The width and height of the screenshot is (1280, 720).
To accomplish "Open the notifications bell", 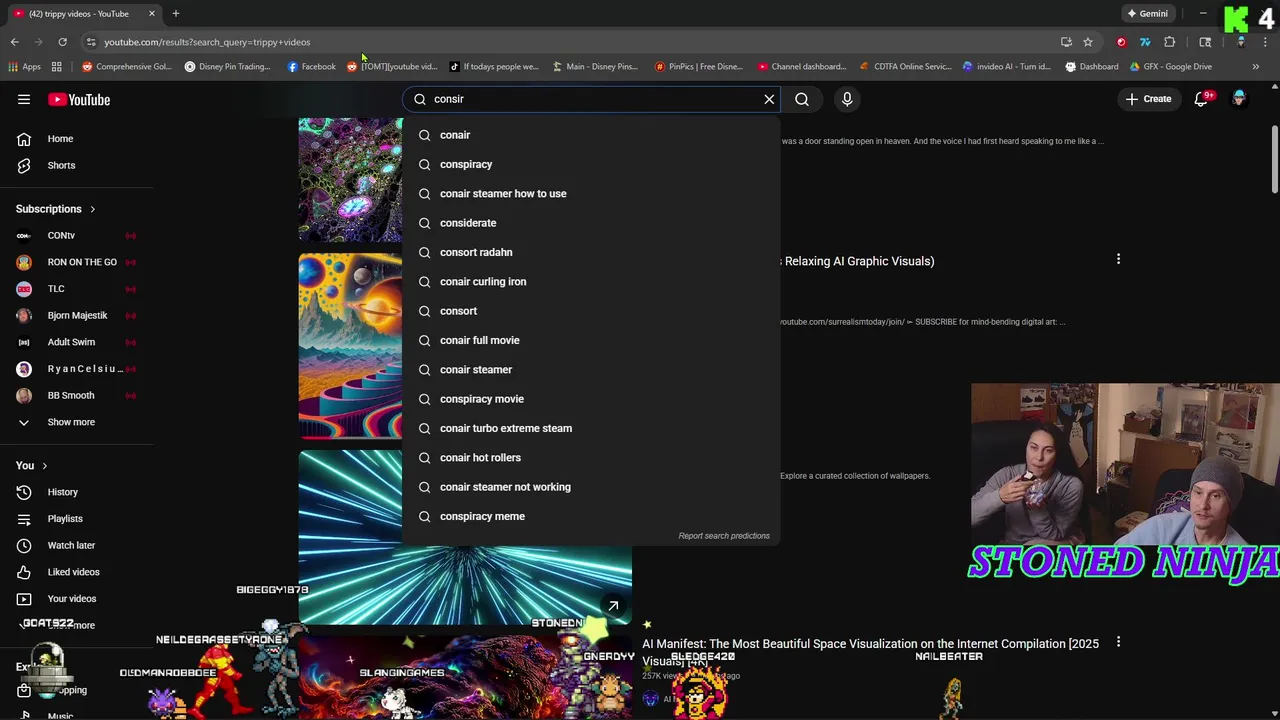I will pos(1203,99).
